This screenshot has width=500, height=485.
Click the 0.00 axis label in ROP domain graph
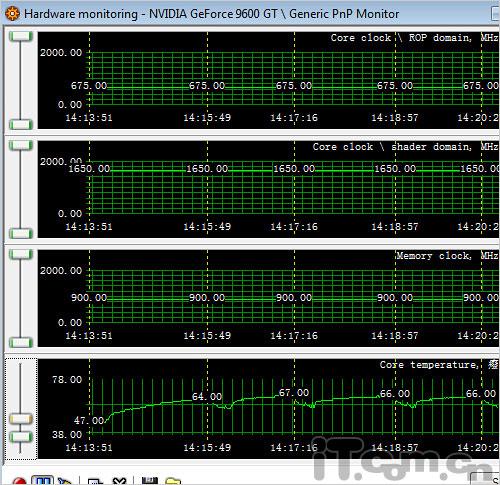(x=70, y=105)
